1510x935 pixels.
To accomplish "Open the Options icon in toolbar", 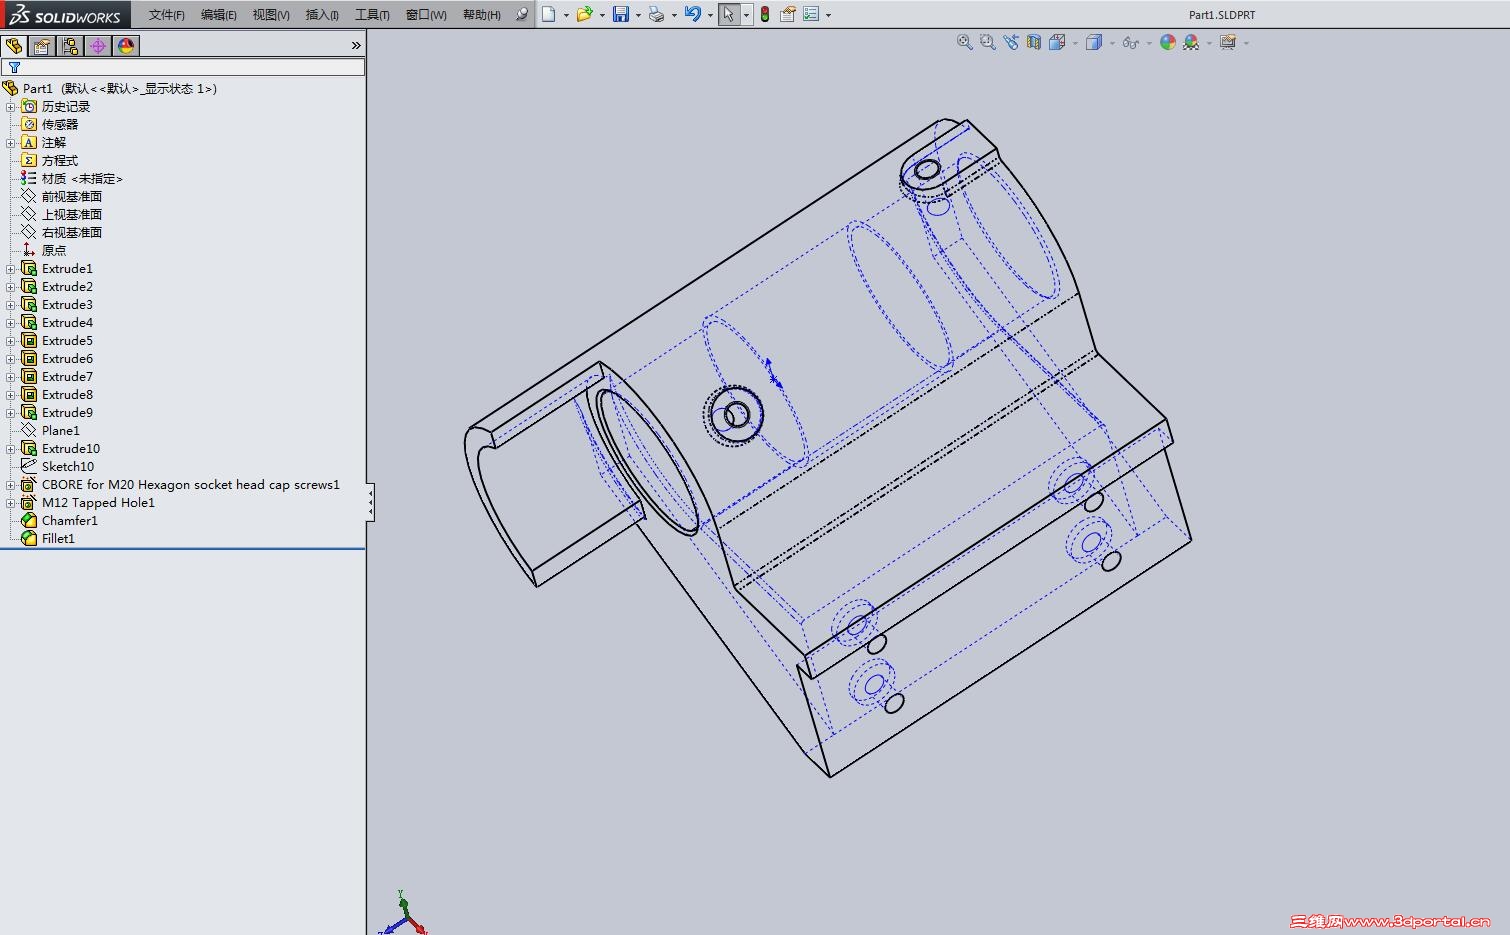I will tap(811, 14).
